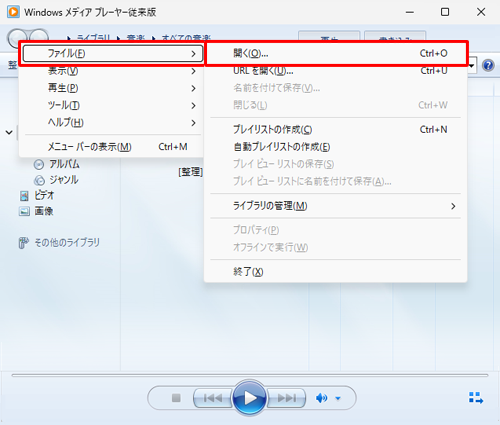The image size is (500, 425).
Task: Open その他のライブラリ
Action: tap(67, 242)
